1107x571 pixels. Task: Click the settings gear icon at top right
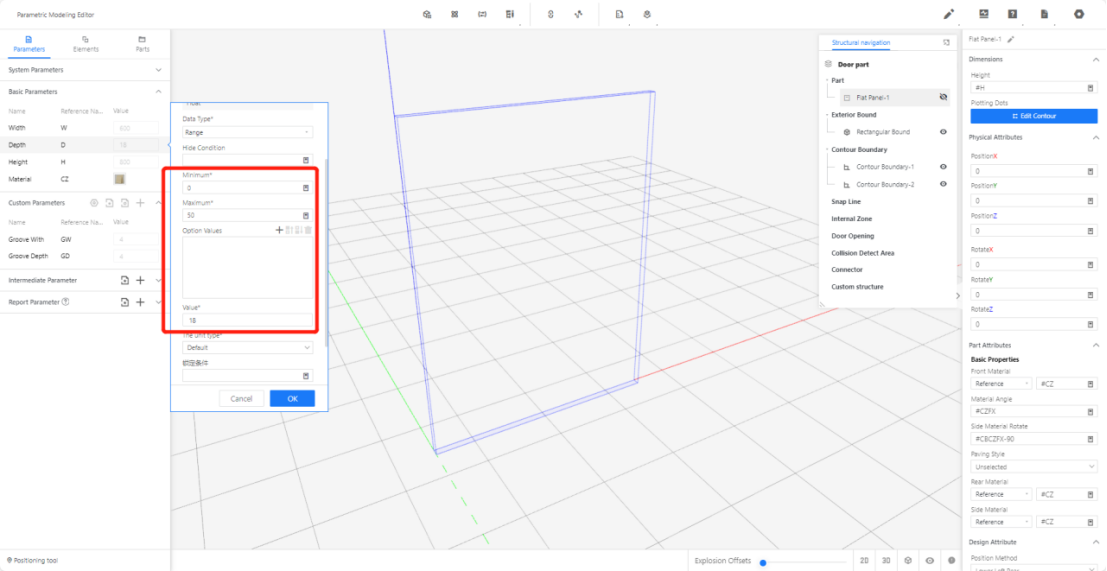(x=1078, y=14)
